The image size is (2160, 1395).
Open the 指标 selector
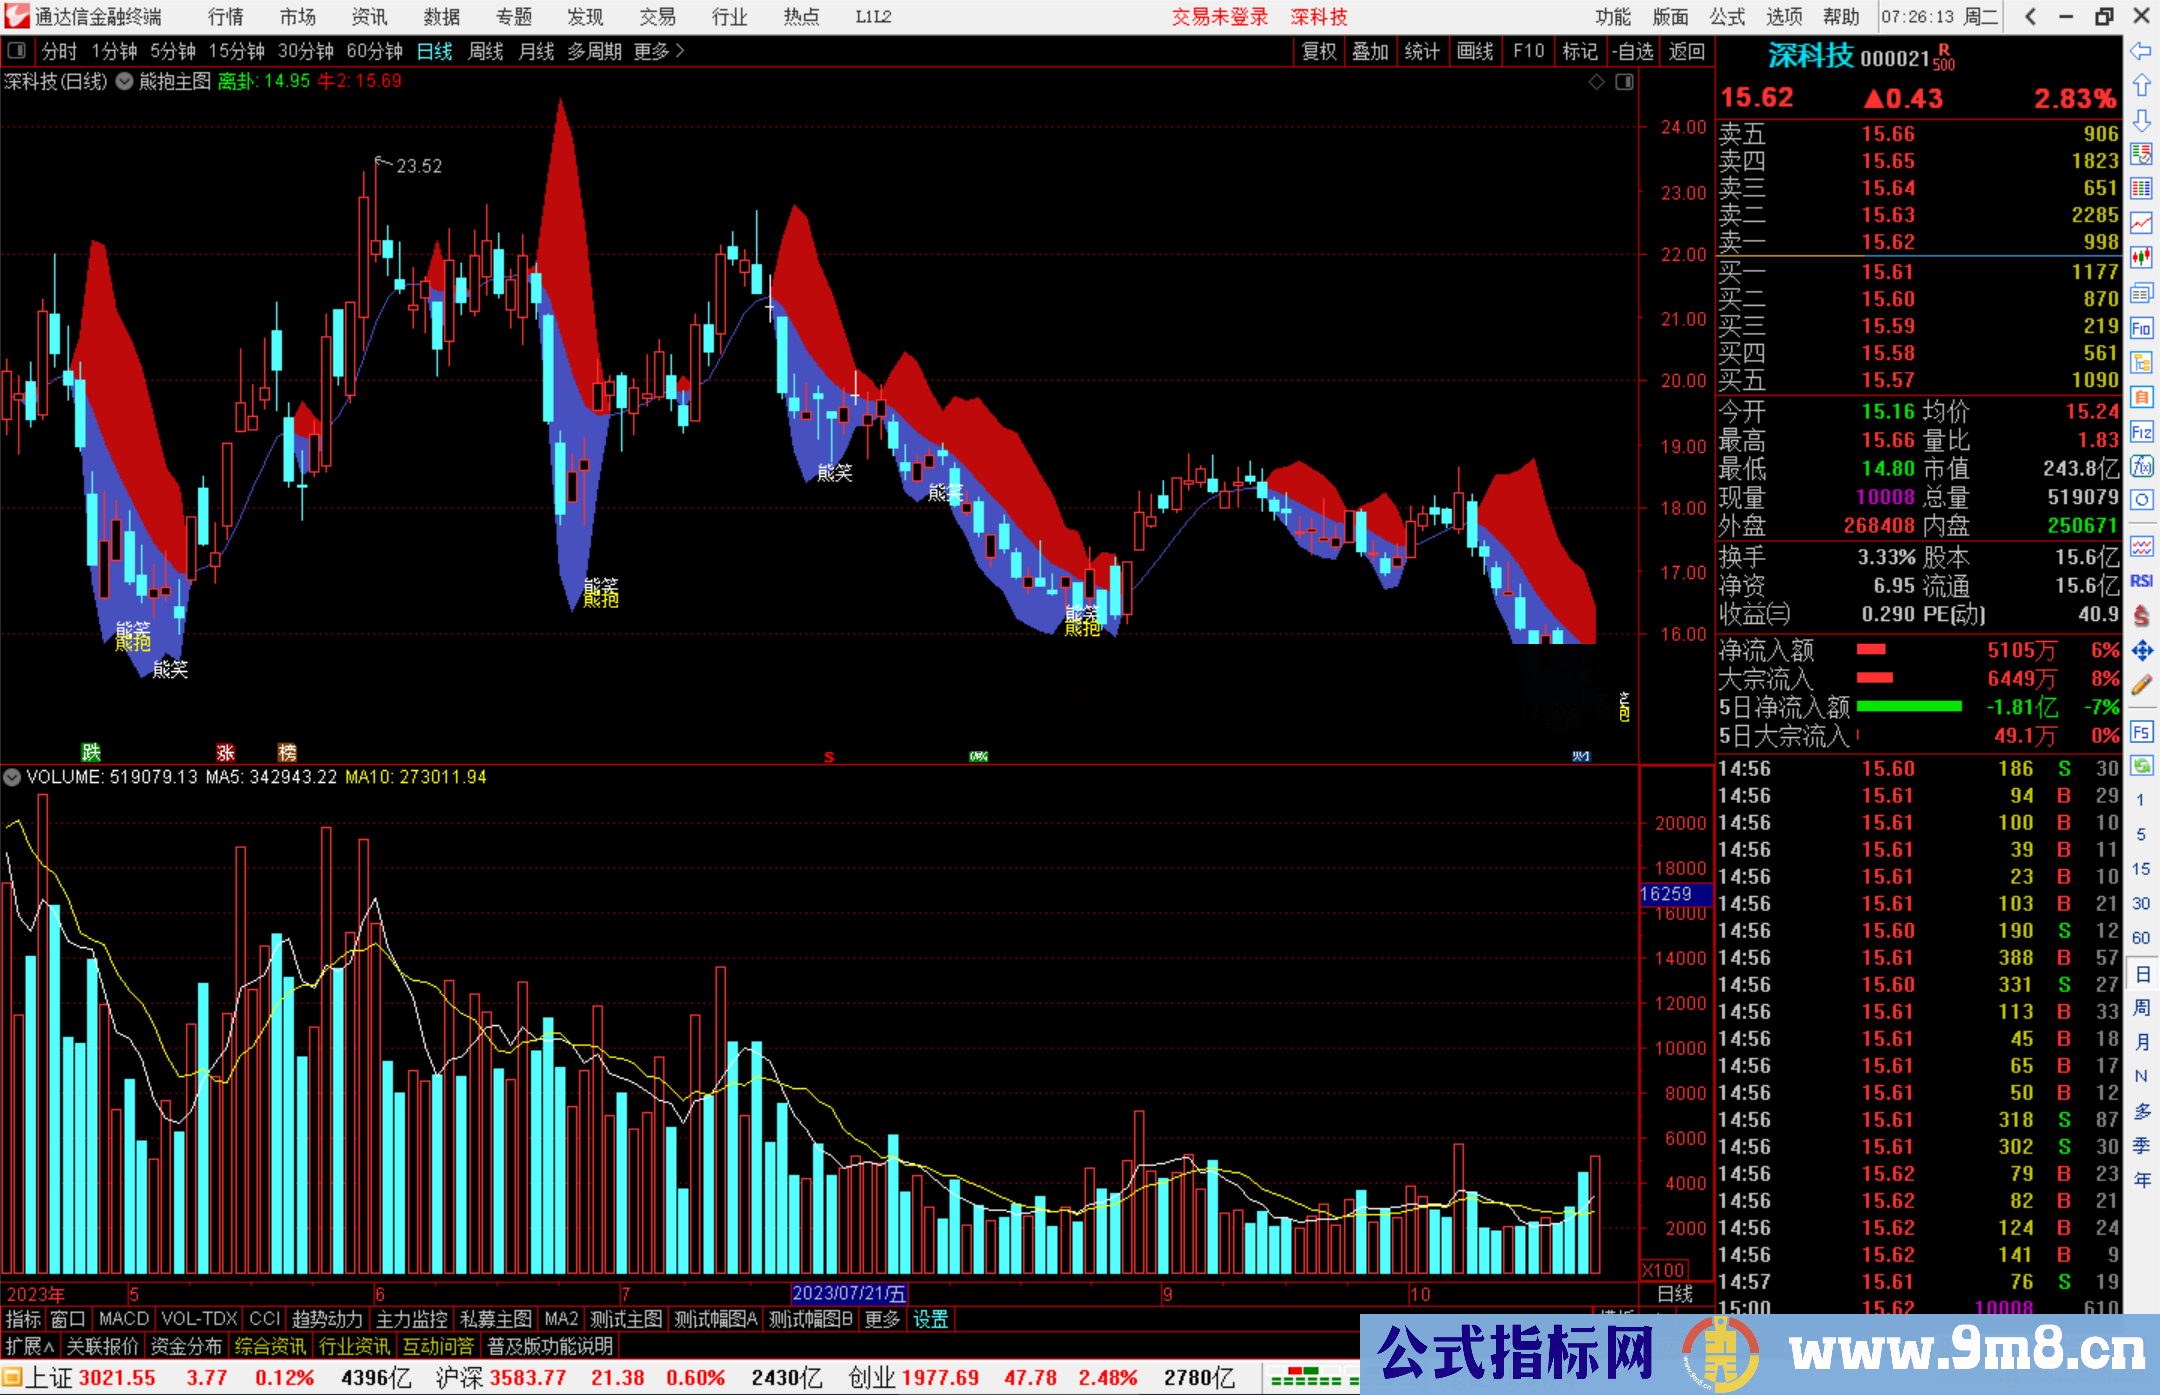pyautogui.click(x=23, y=1319)
